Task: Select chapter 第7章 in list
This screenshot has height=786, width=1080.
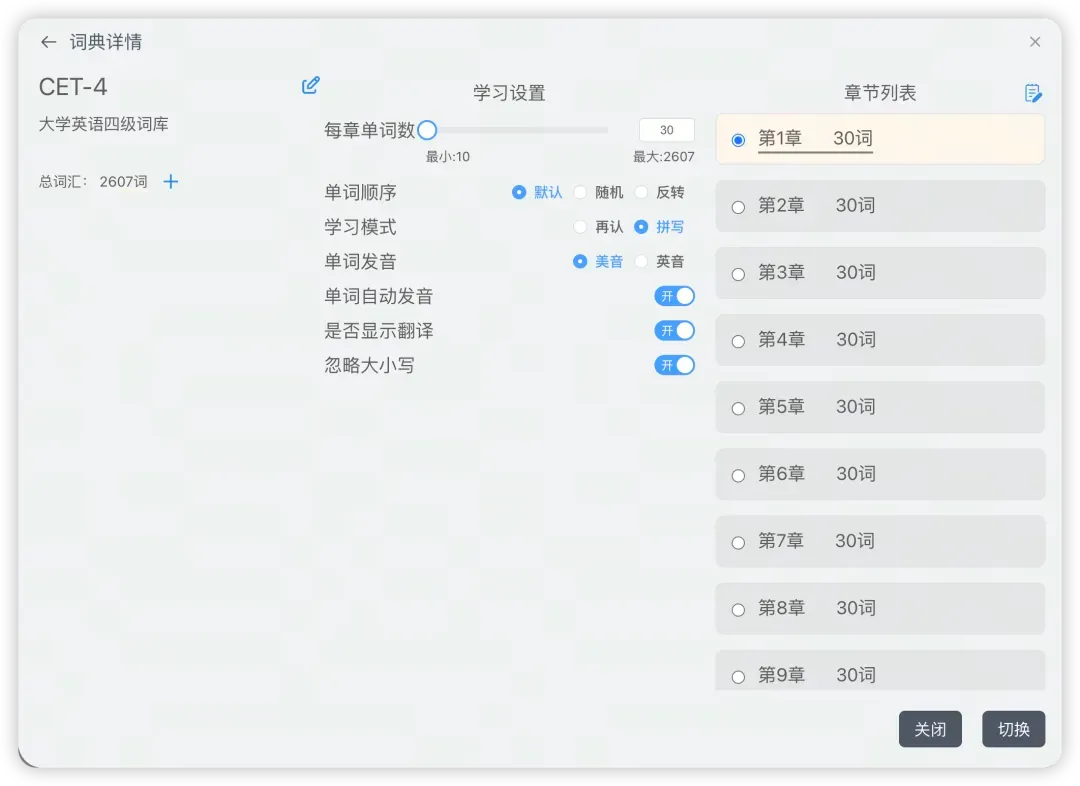Action: (880, 541)
